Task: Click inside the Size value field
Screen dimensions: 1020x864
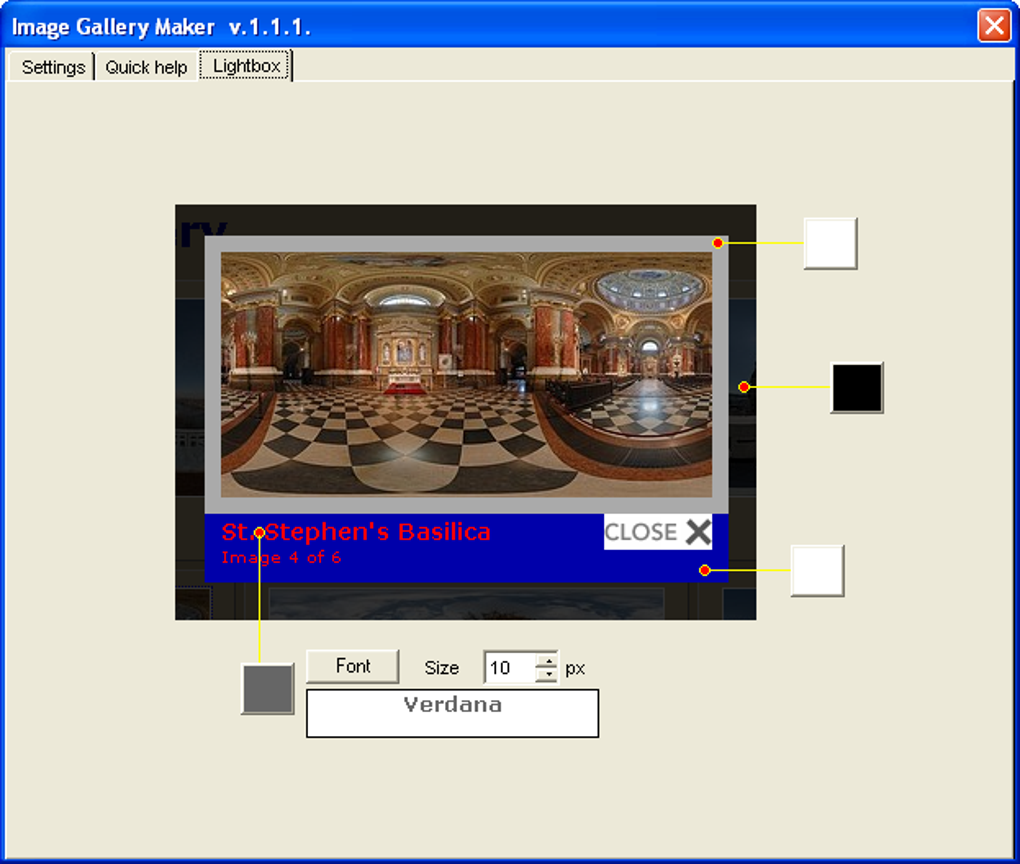Action: (x=514, y=667)
